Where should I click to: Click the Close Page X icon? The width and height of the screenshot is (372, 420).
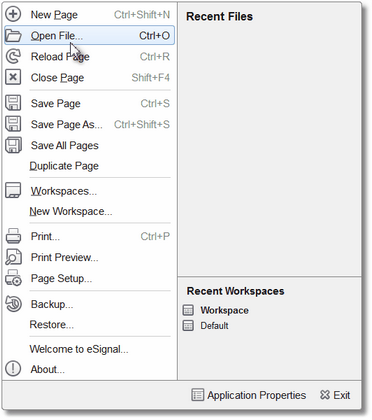tap(13, 77)
